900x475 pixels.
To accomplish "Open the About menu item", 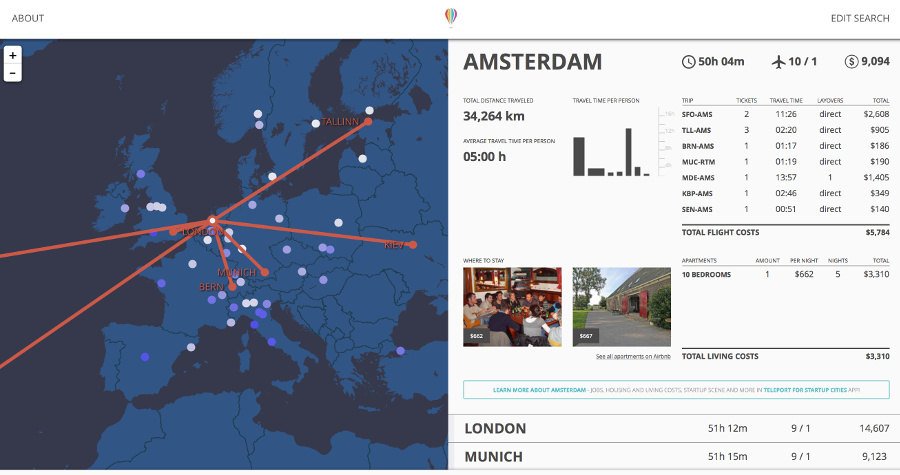I will [x=28, y=18].
